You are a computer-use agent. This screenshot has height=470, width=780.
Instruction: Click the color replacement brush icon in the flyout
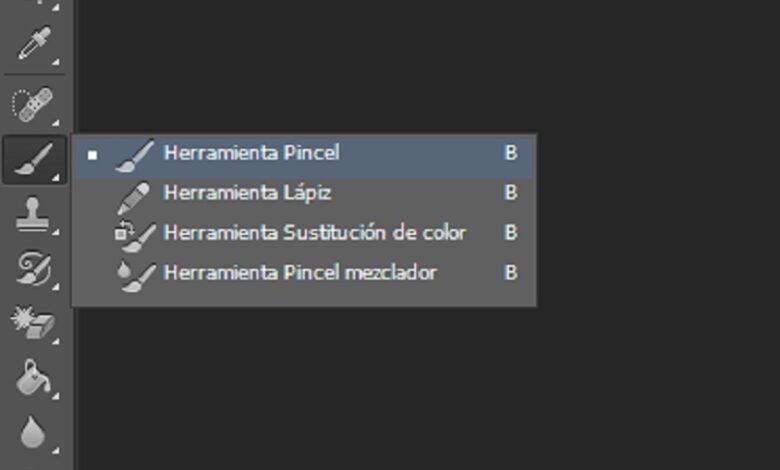[135, 233]
